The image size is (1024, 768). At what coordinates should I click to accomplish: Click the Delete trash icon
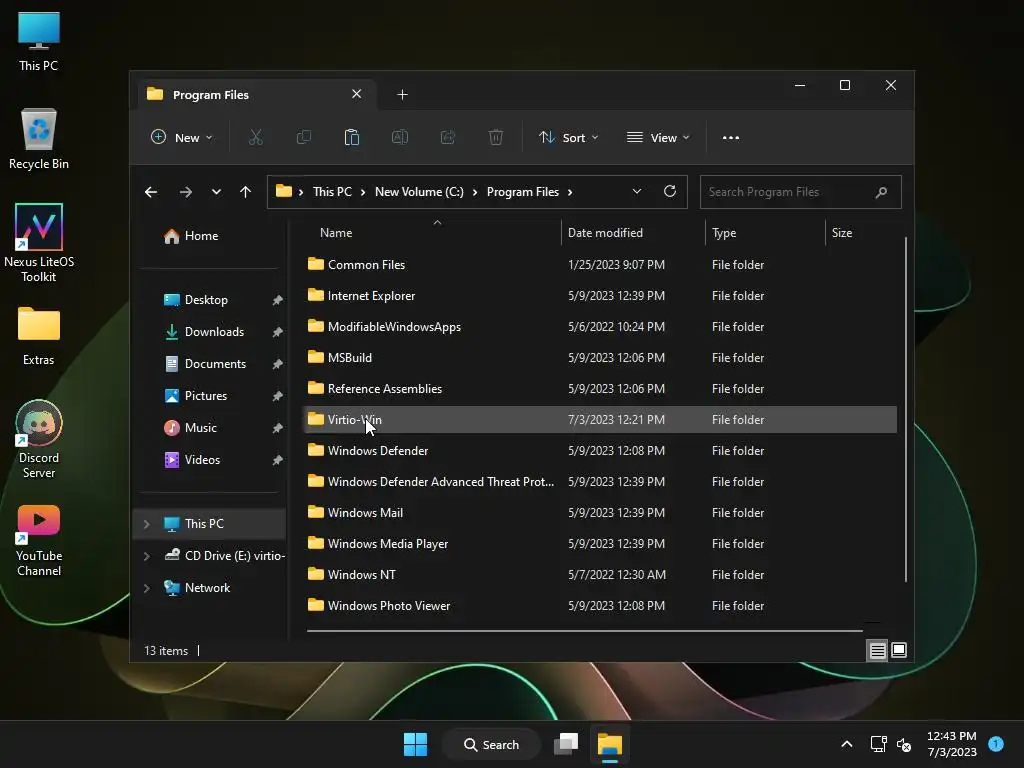pos(496,137)
